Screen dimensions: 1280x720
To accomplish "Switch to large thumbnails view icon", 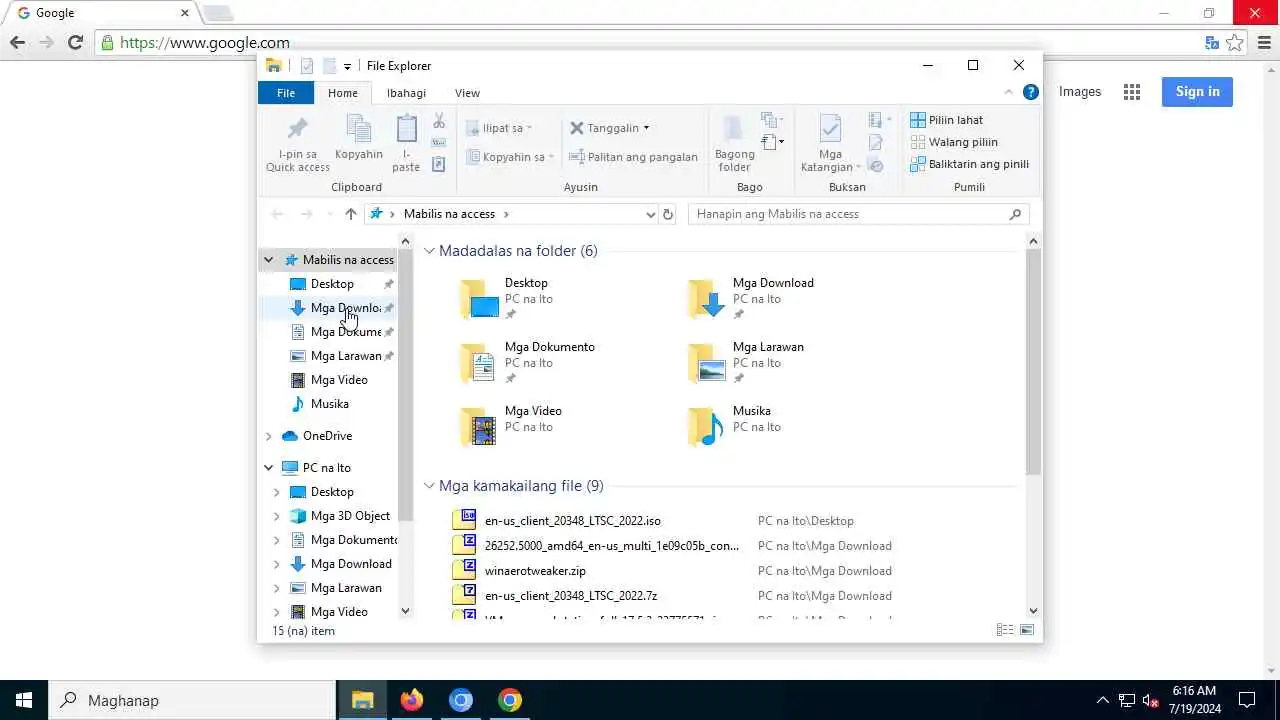I will 1026,630.
